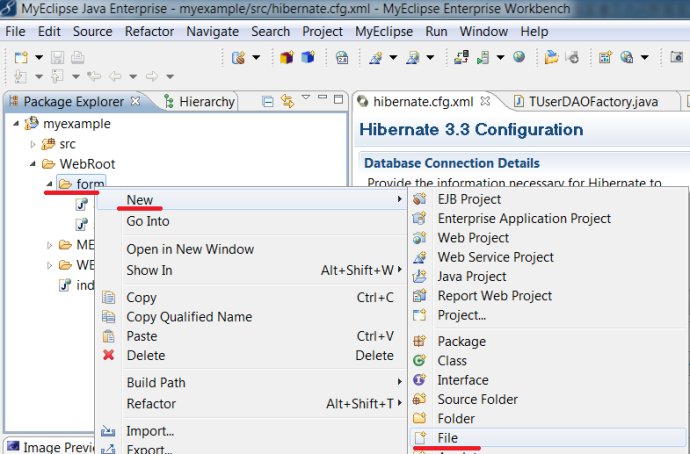Open the Source menu
The height and width of the screenshot is (454, 690).
pyautogui.click(x=92, y=32)
